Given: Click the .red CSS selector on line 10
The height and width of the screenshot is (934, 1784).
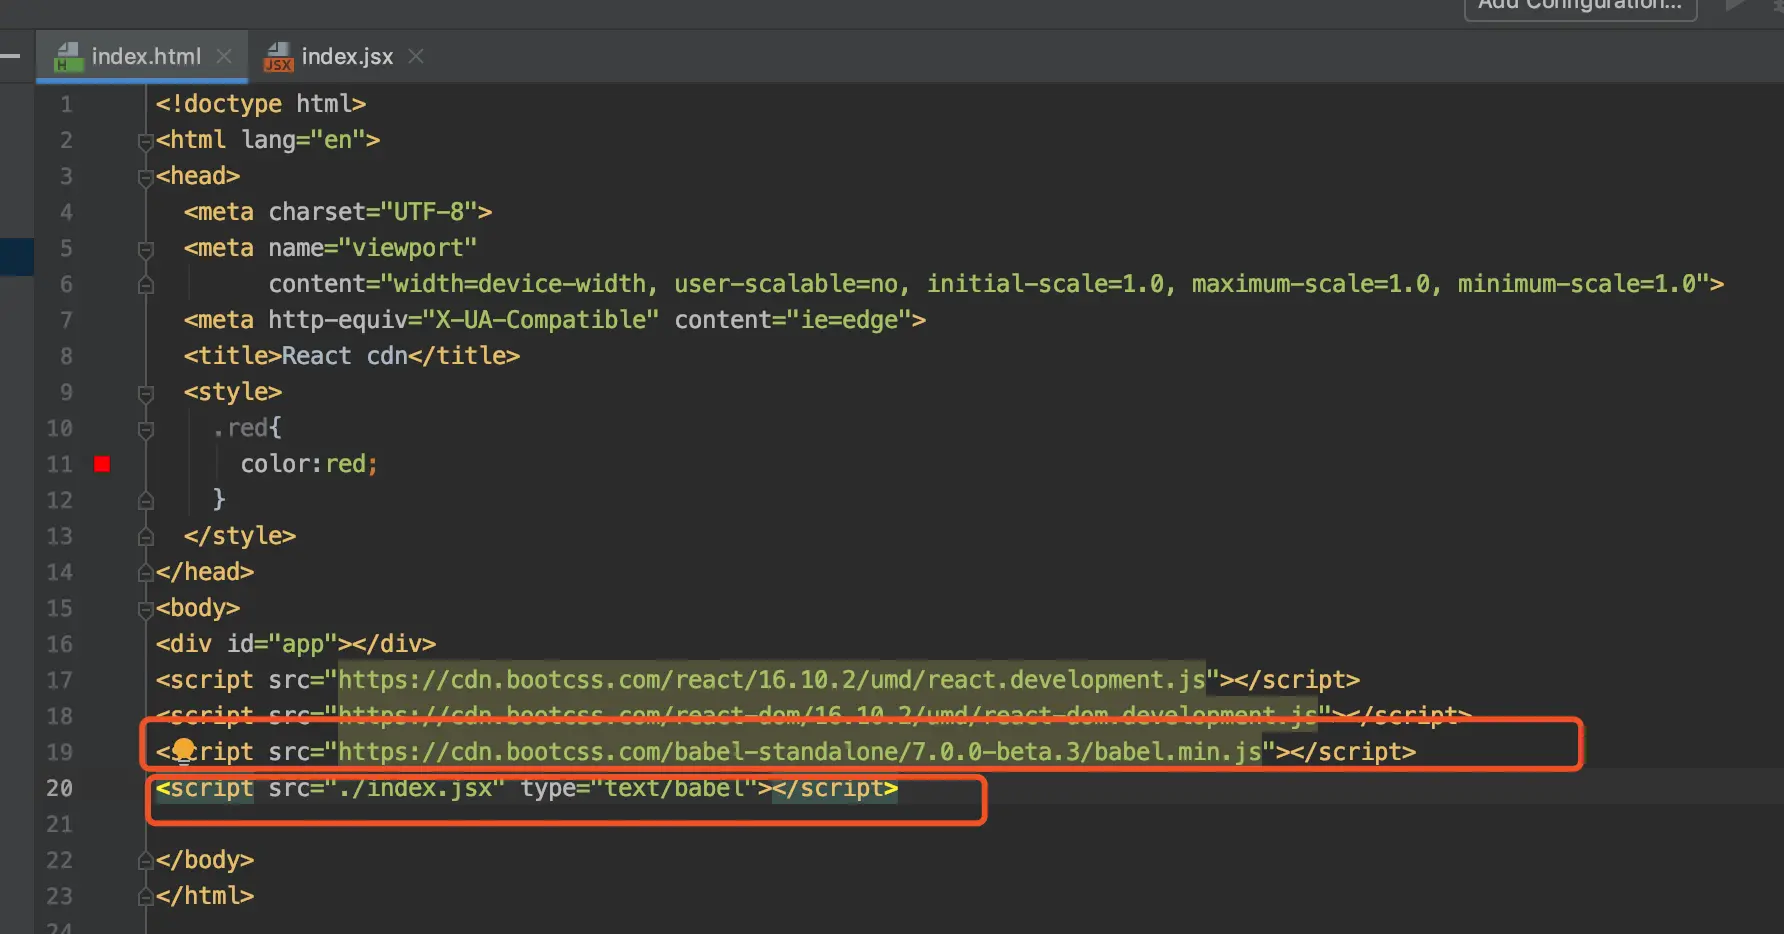Looking at the screenshot, I should click(x=240, y=428).
